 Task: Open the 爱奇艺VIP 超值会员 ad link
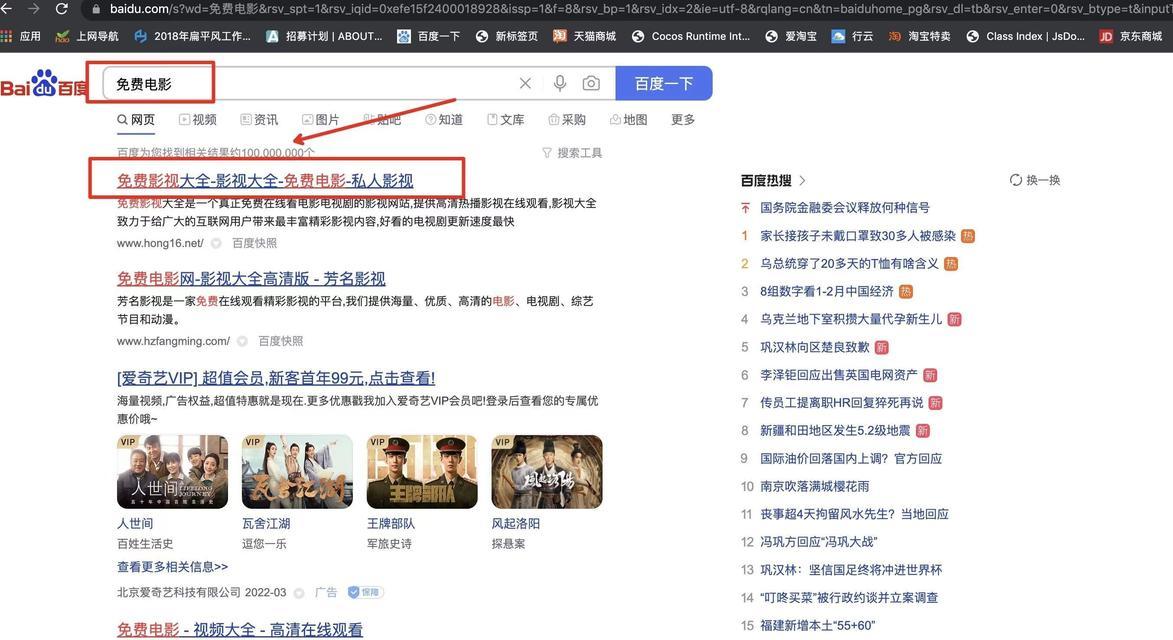click(x=276, y=378)
